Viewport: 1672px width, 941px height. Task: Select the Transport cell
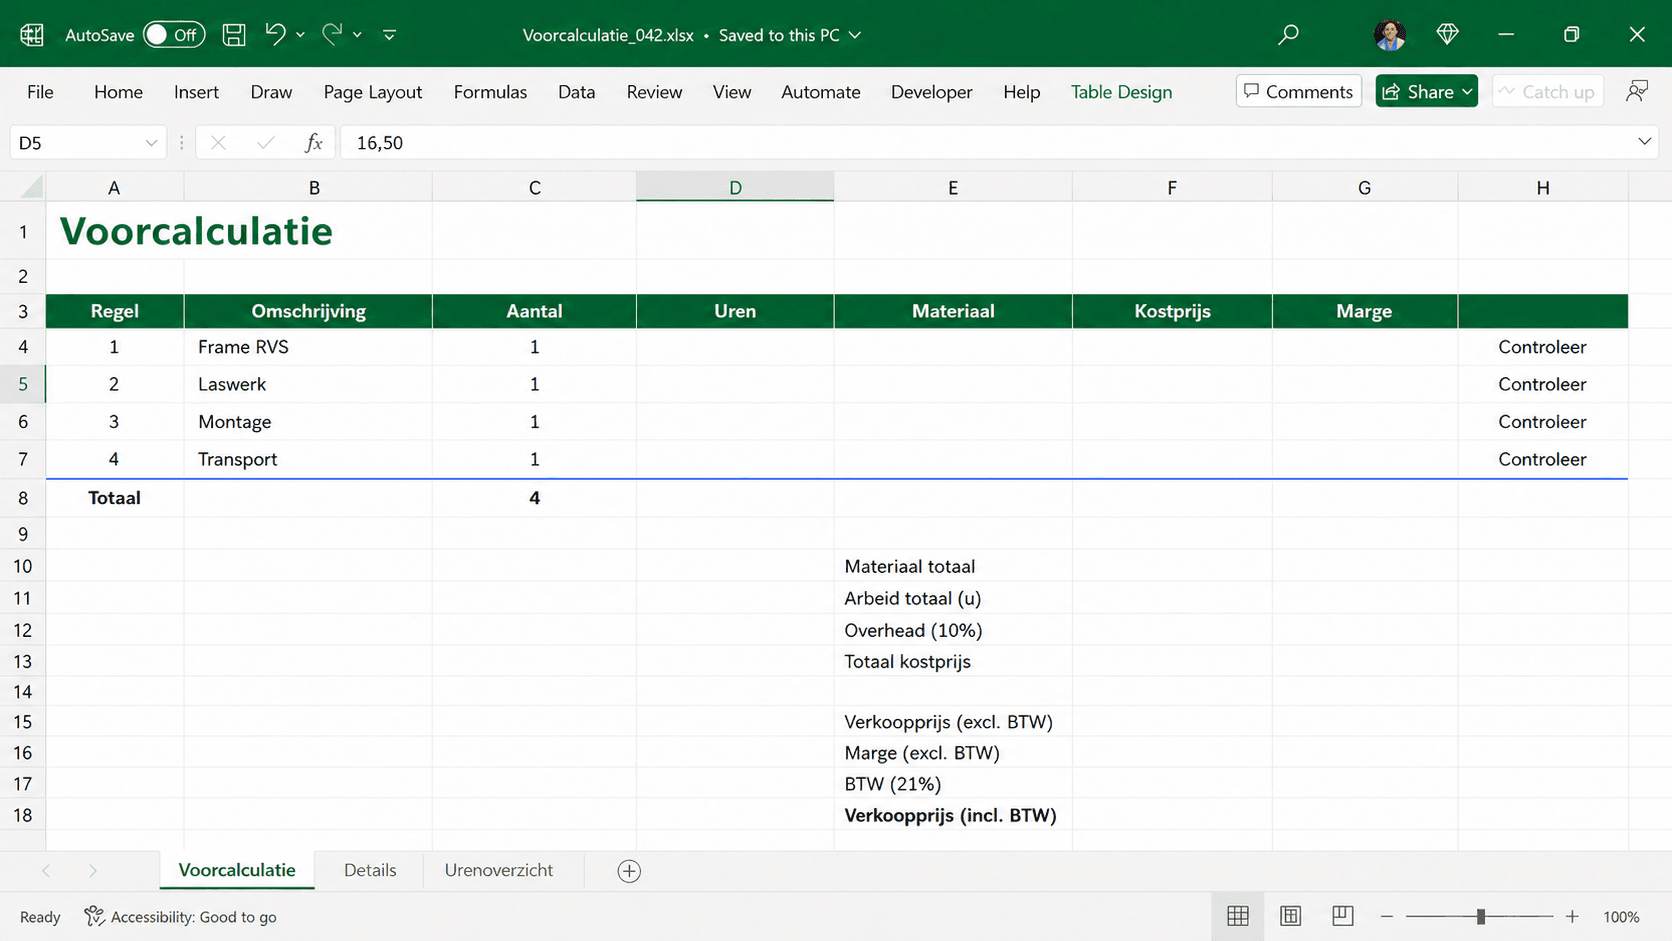308,459
